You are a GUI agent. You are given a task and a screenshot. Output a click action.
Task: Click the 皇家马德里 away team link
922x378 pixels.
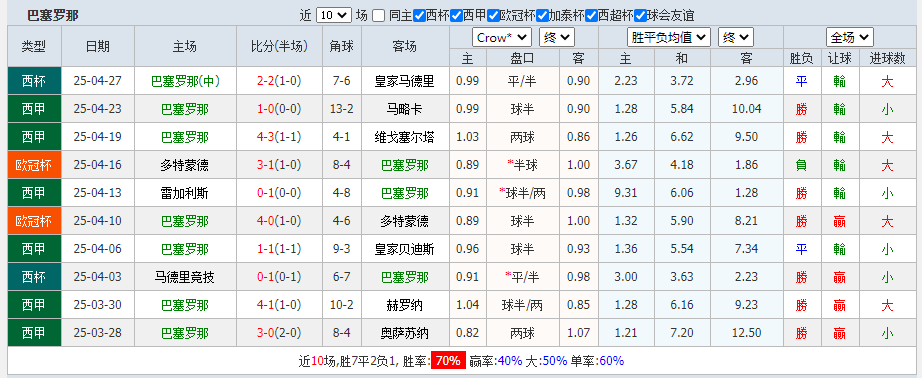pos(405,81)
